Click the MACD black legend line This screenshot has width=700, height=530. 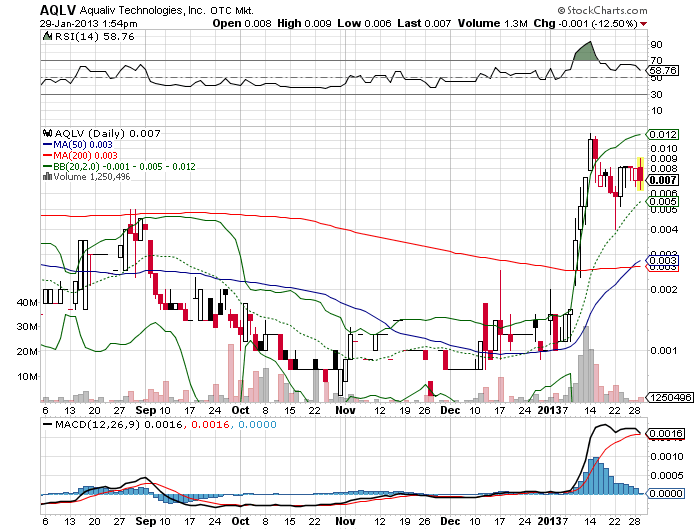coord(47,425)
